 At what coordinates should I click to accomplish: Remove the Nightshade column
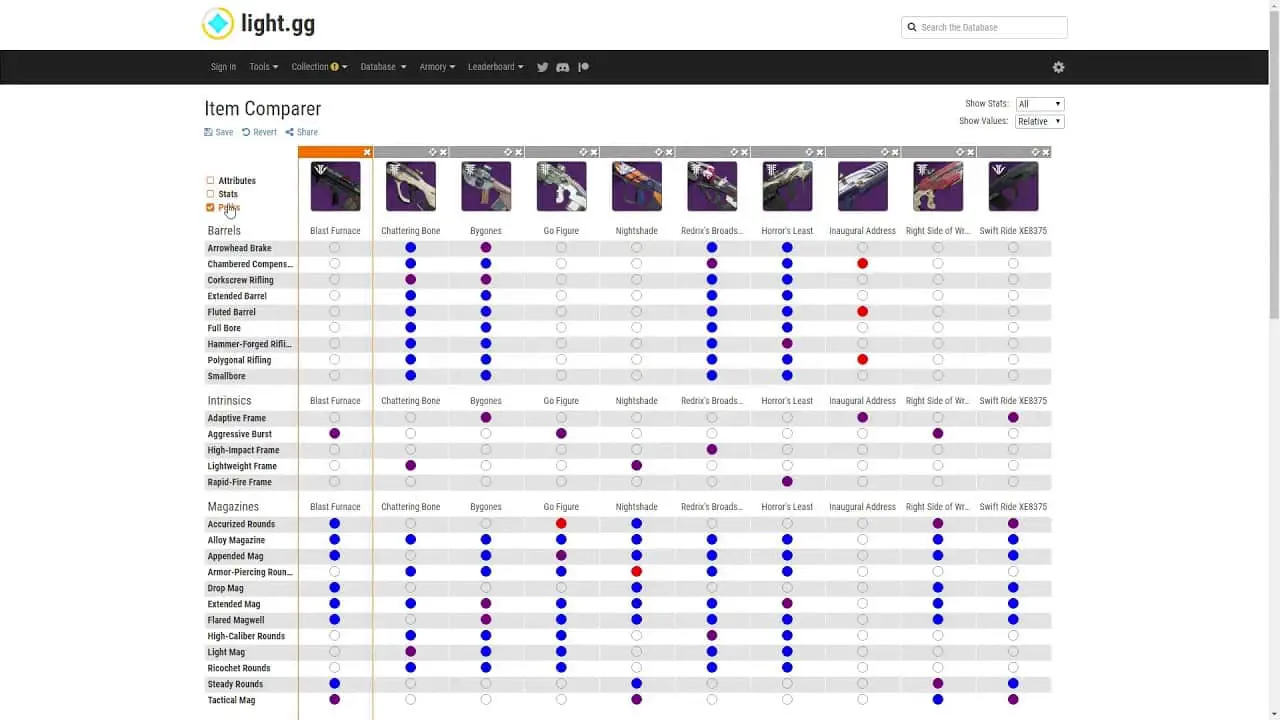(669, 152)
